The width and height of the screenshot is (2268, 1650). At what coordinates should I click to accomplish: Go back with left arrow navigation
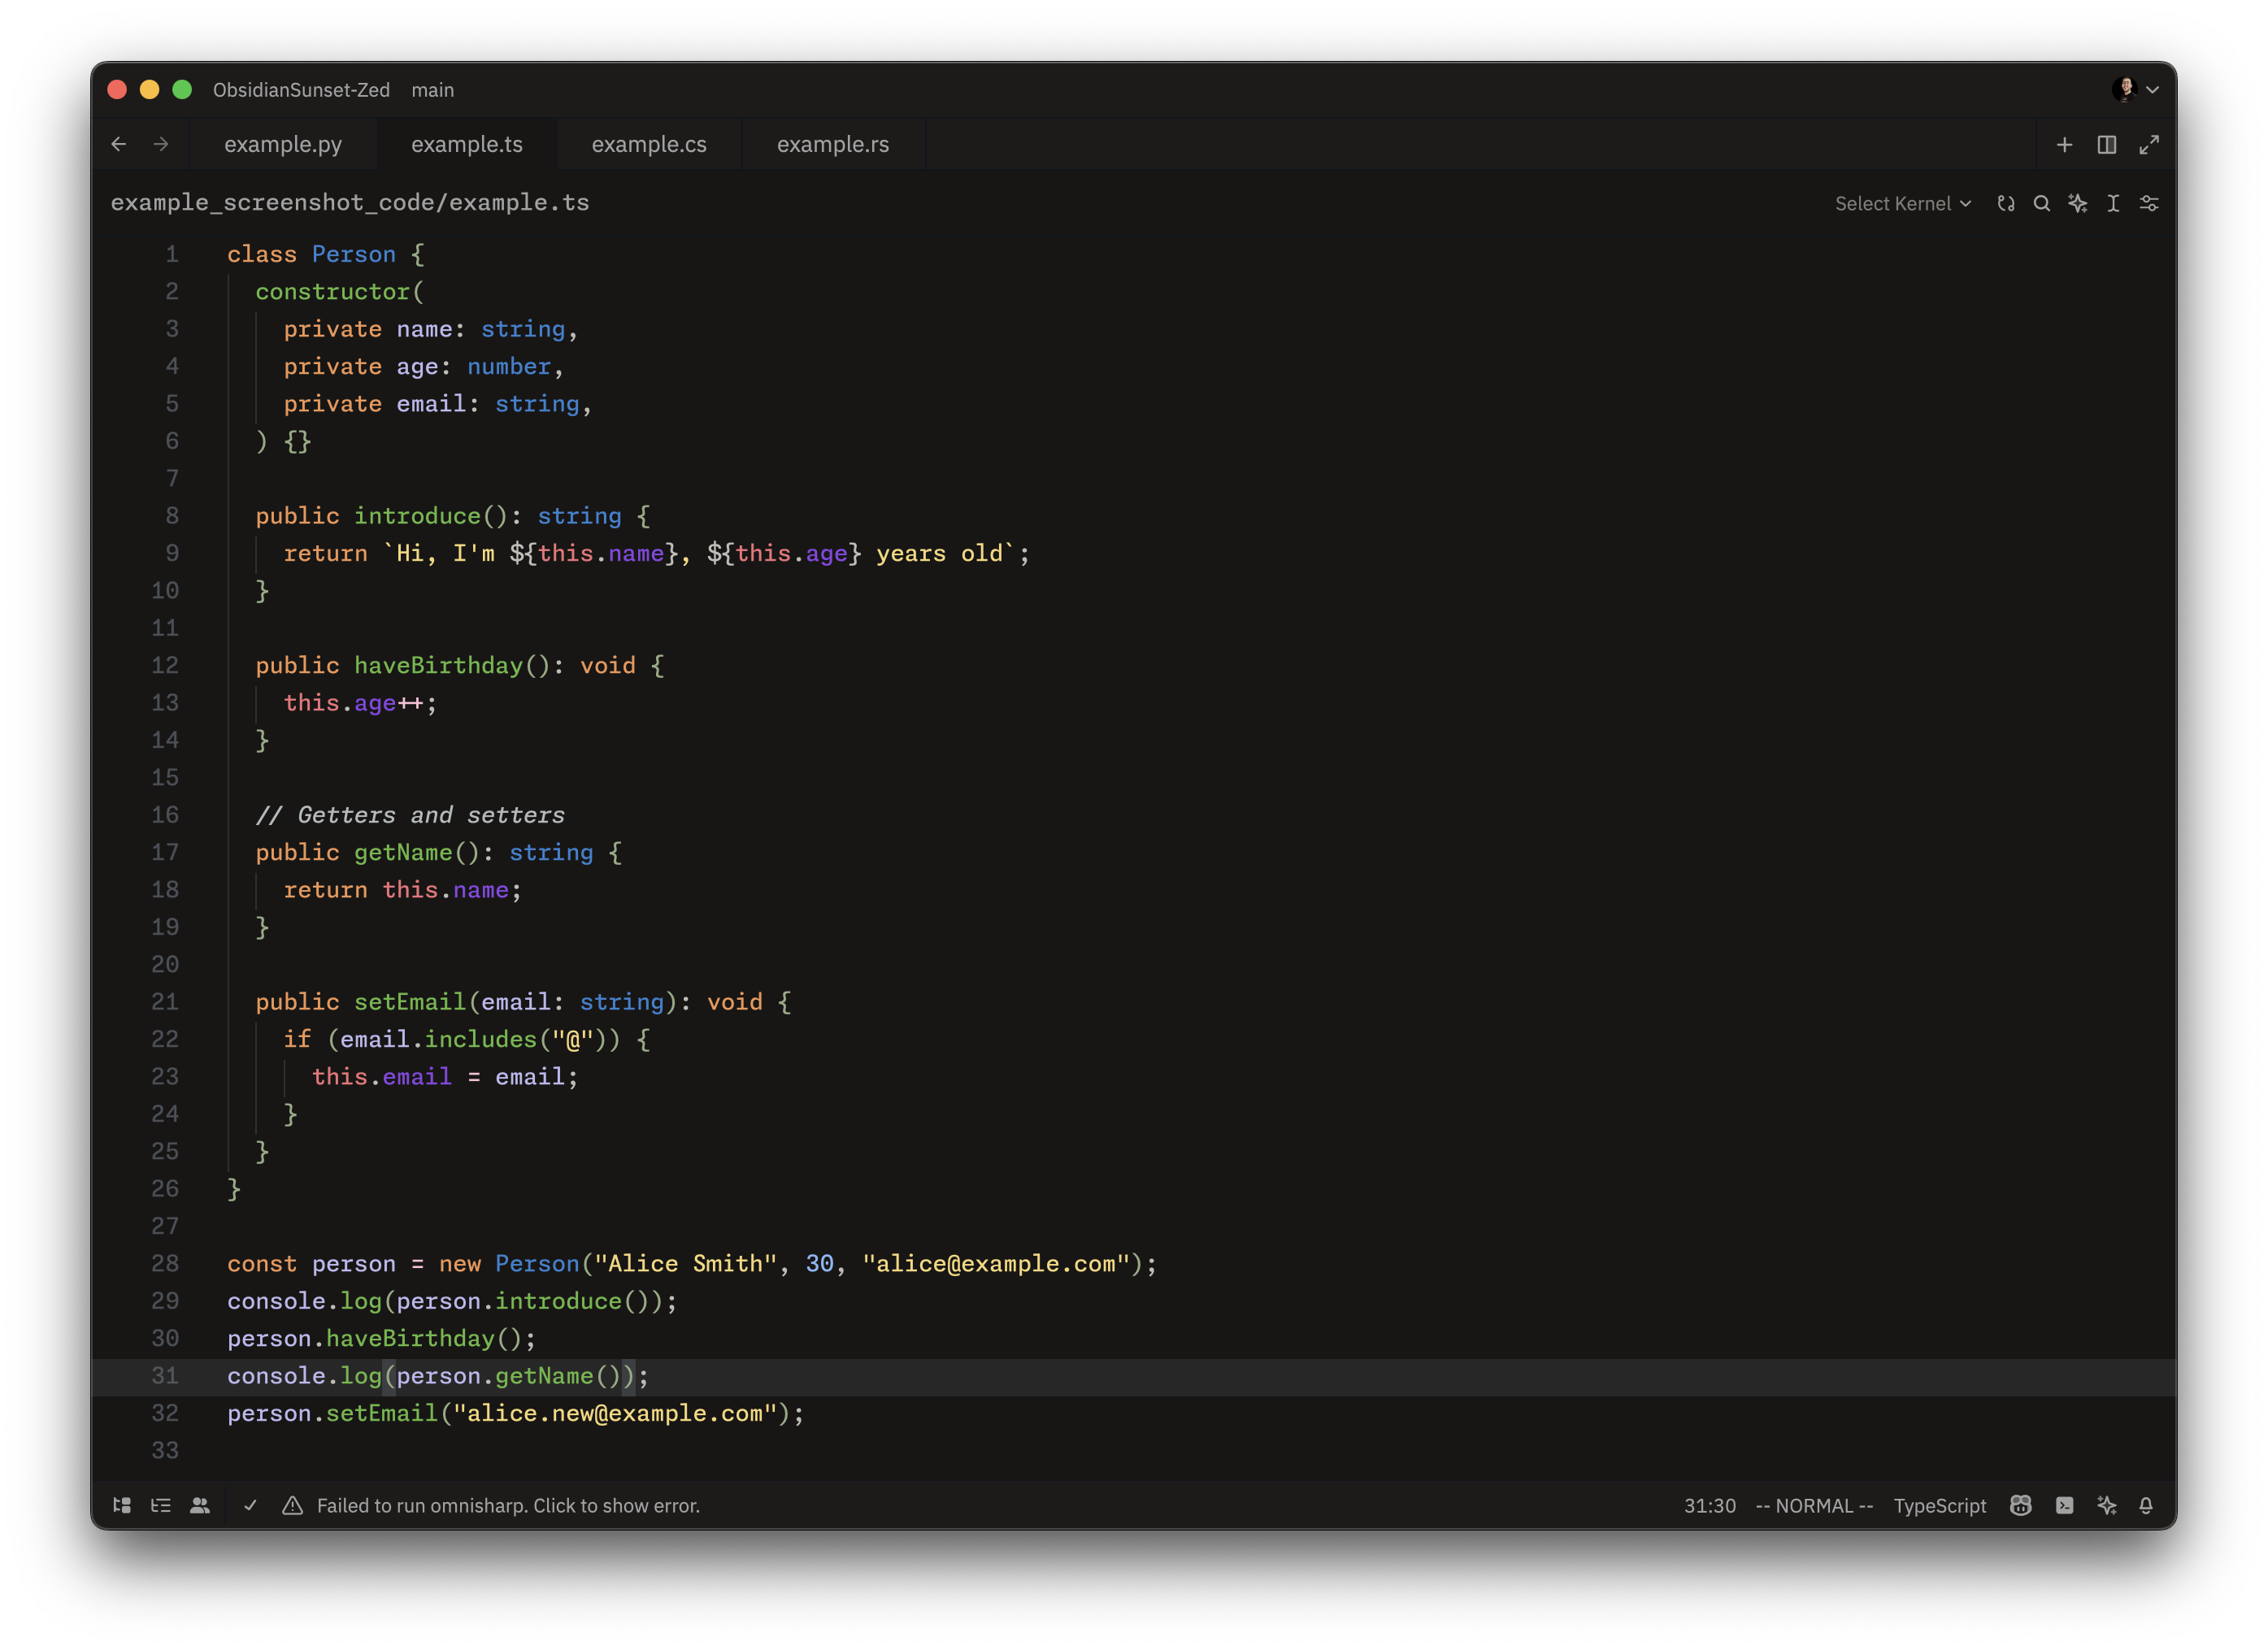(119, 144)
